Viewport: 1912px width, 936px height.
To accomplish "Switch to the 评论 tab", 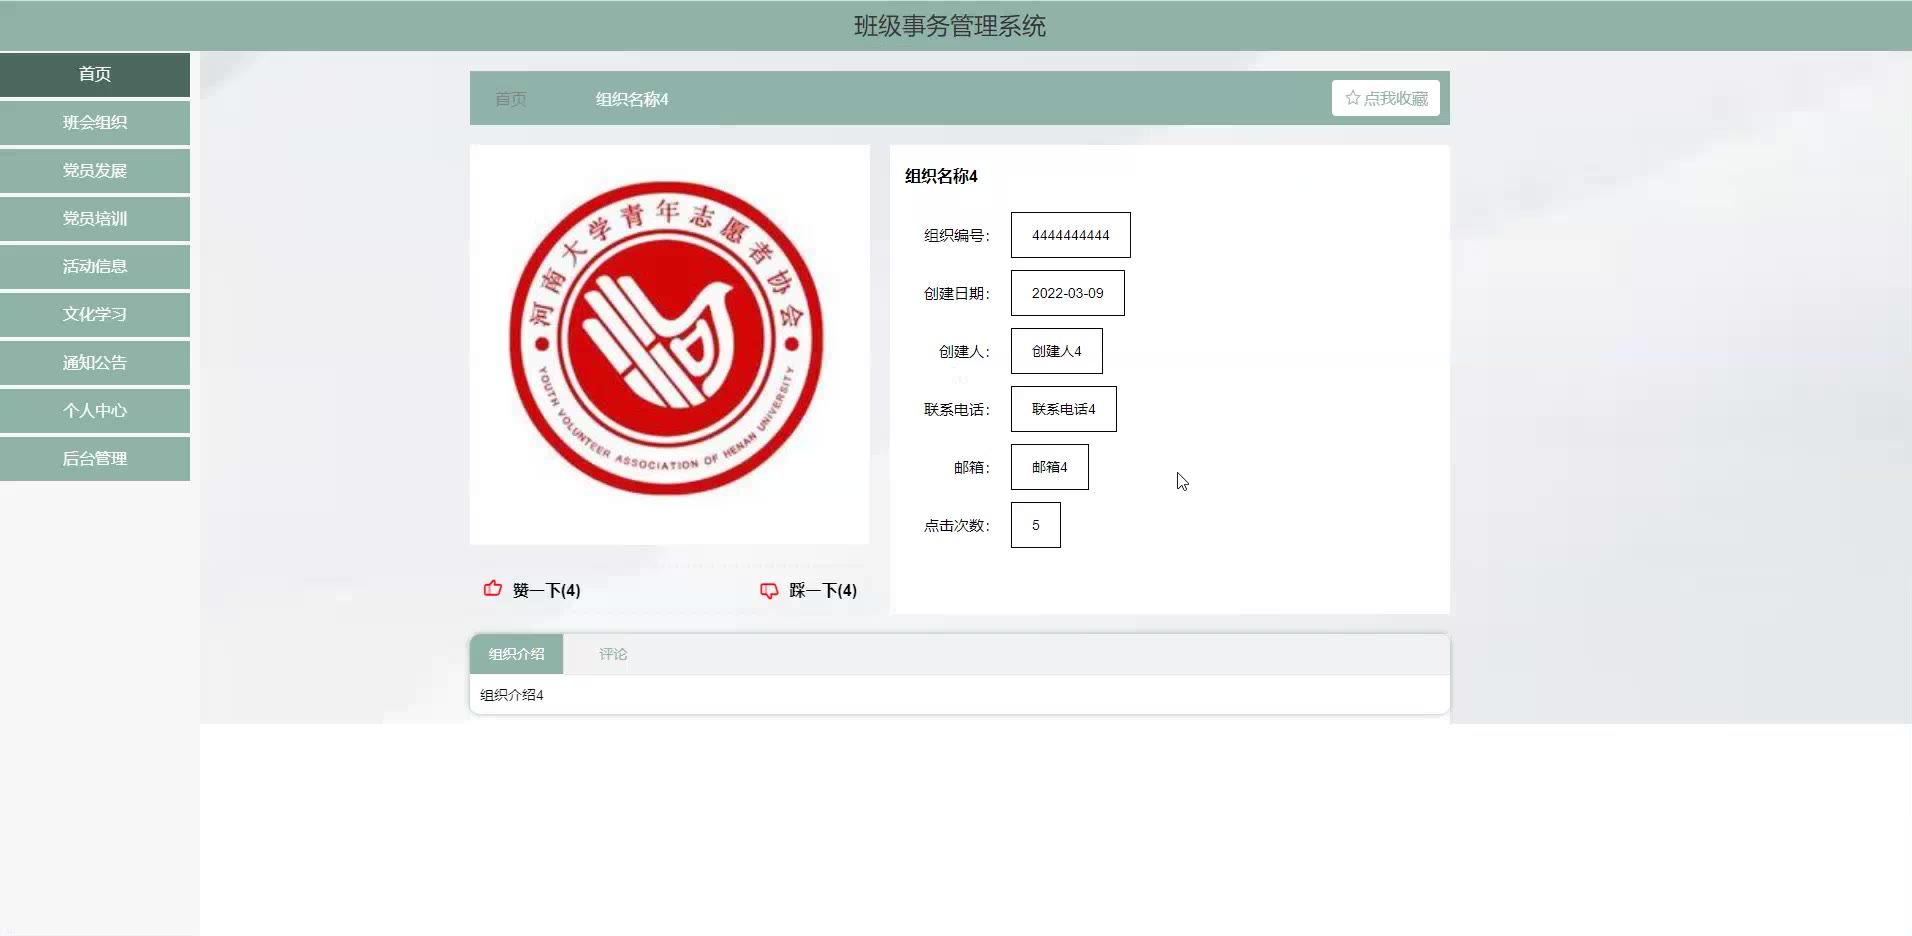I will 613,654.
